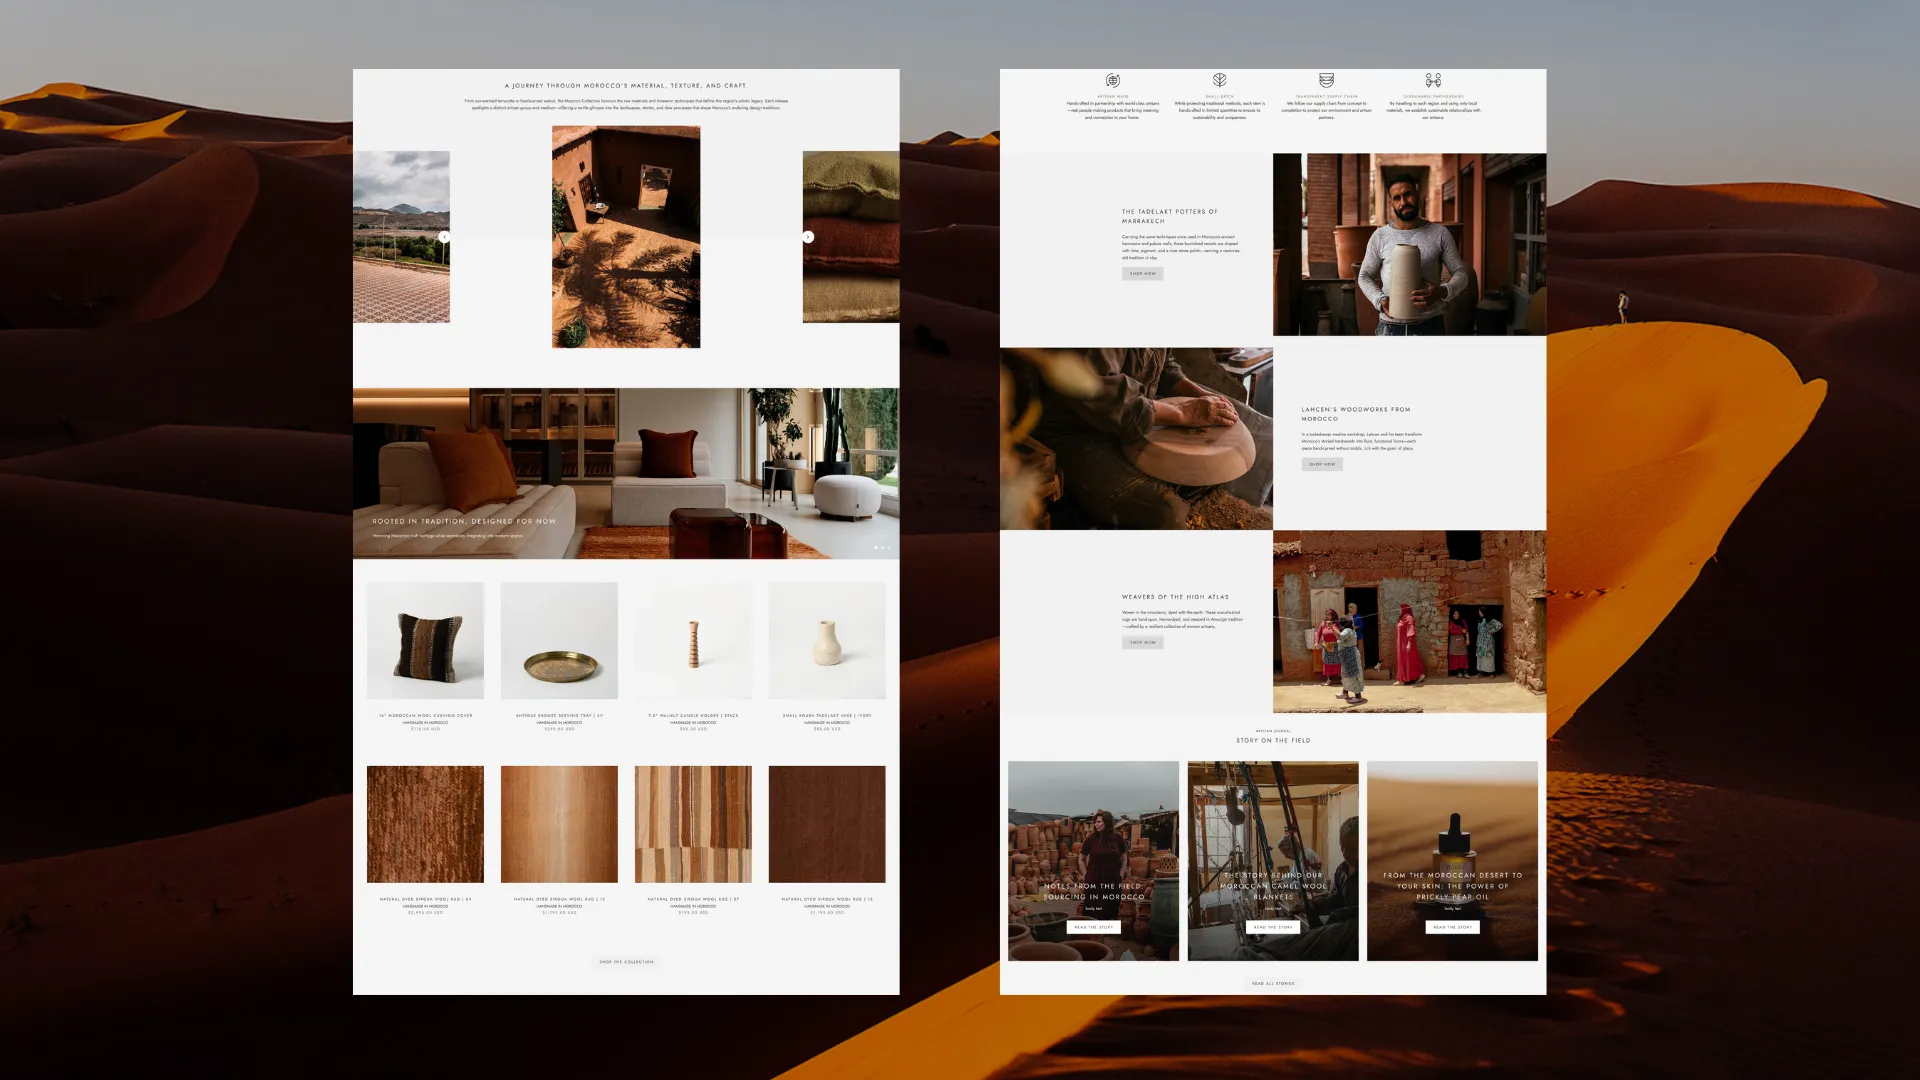Image resolution: width=1920 pixels, height=1080 pixels.
Task: Open the Walnut Candle Holder product image
Action: [693, 641]
